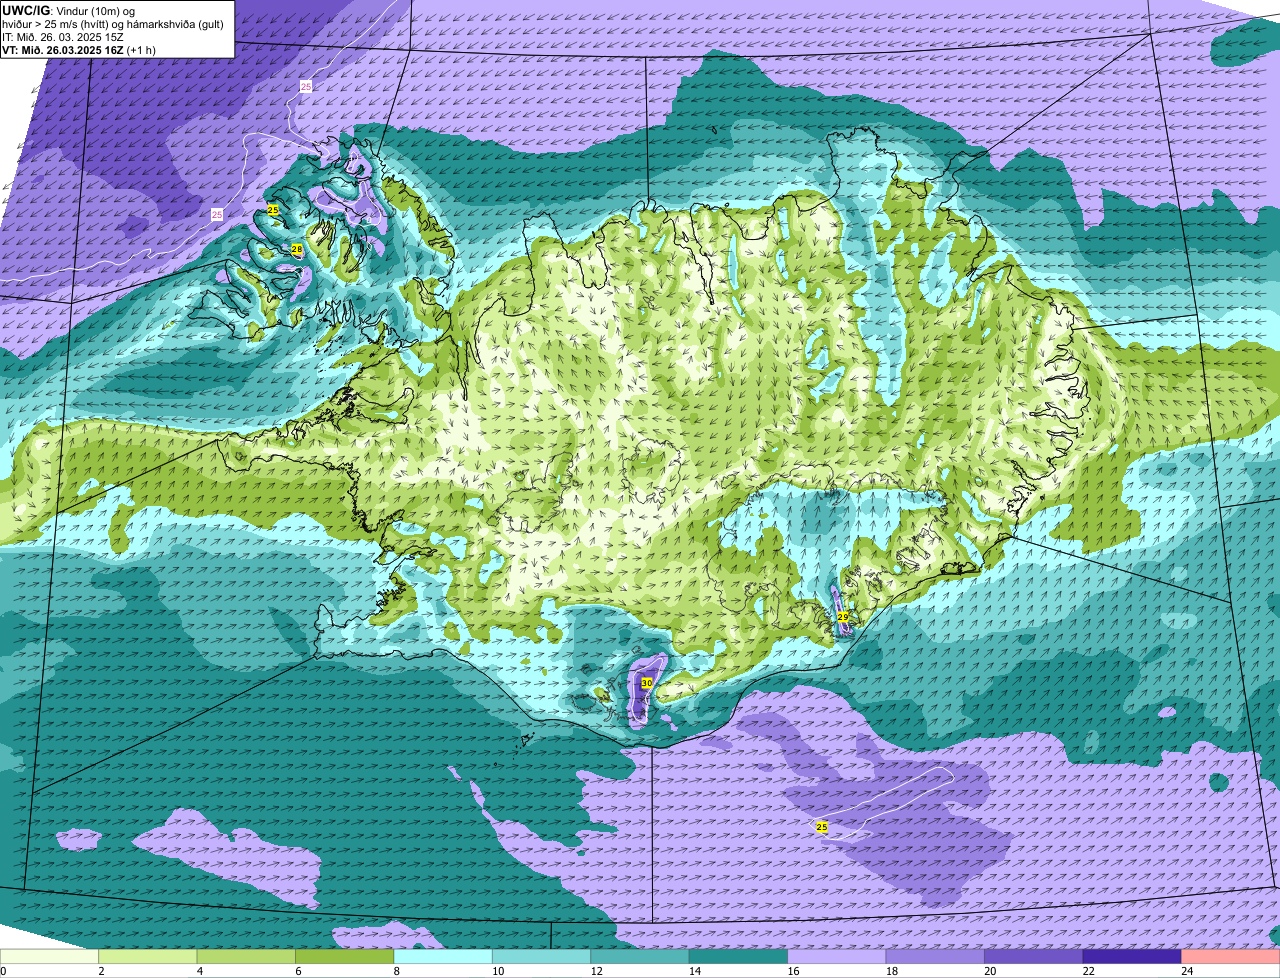The height and width of the screenshot is (978, 1280).
Task: Pick the lavender swatch for 16–18 m/s
Action: 836,956
